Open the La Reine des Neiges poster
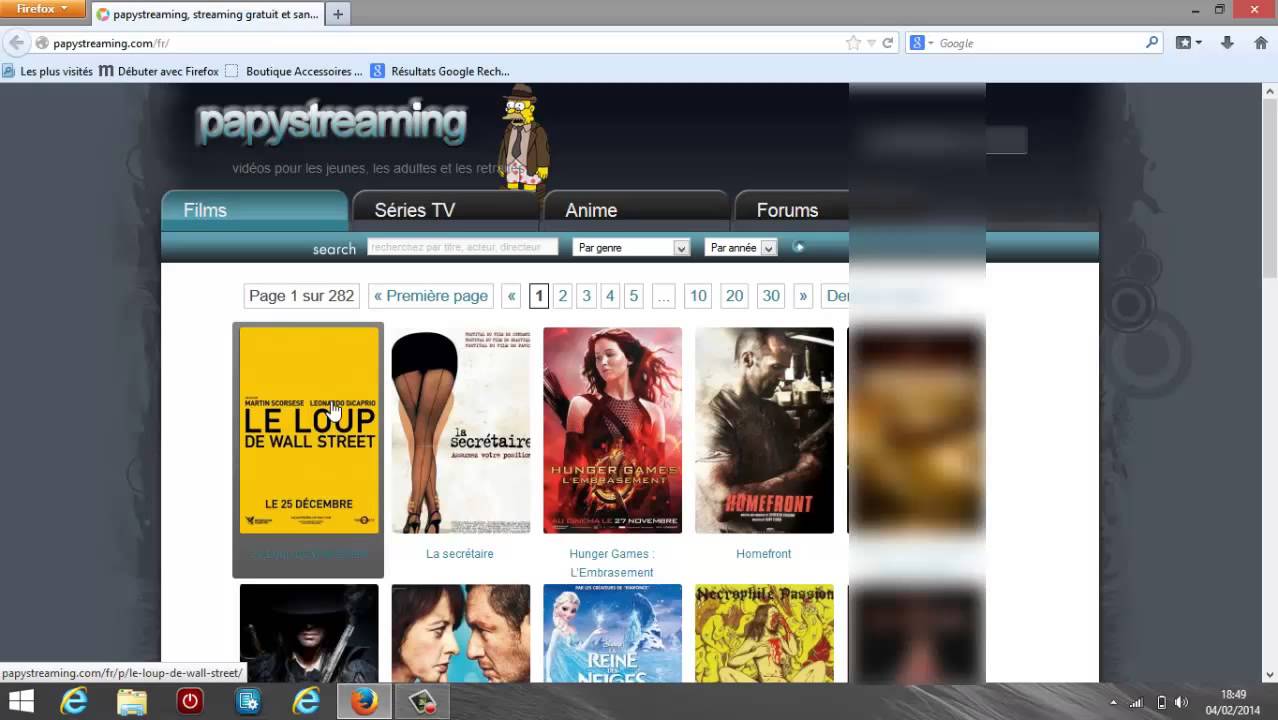This screenshot has height=720, width=1278. click(x=612, y=633)
